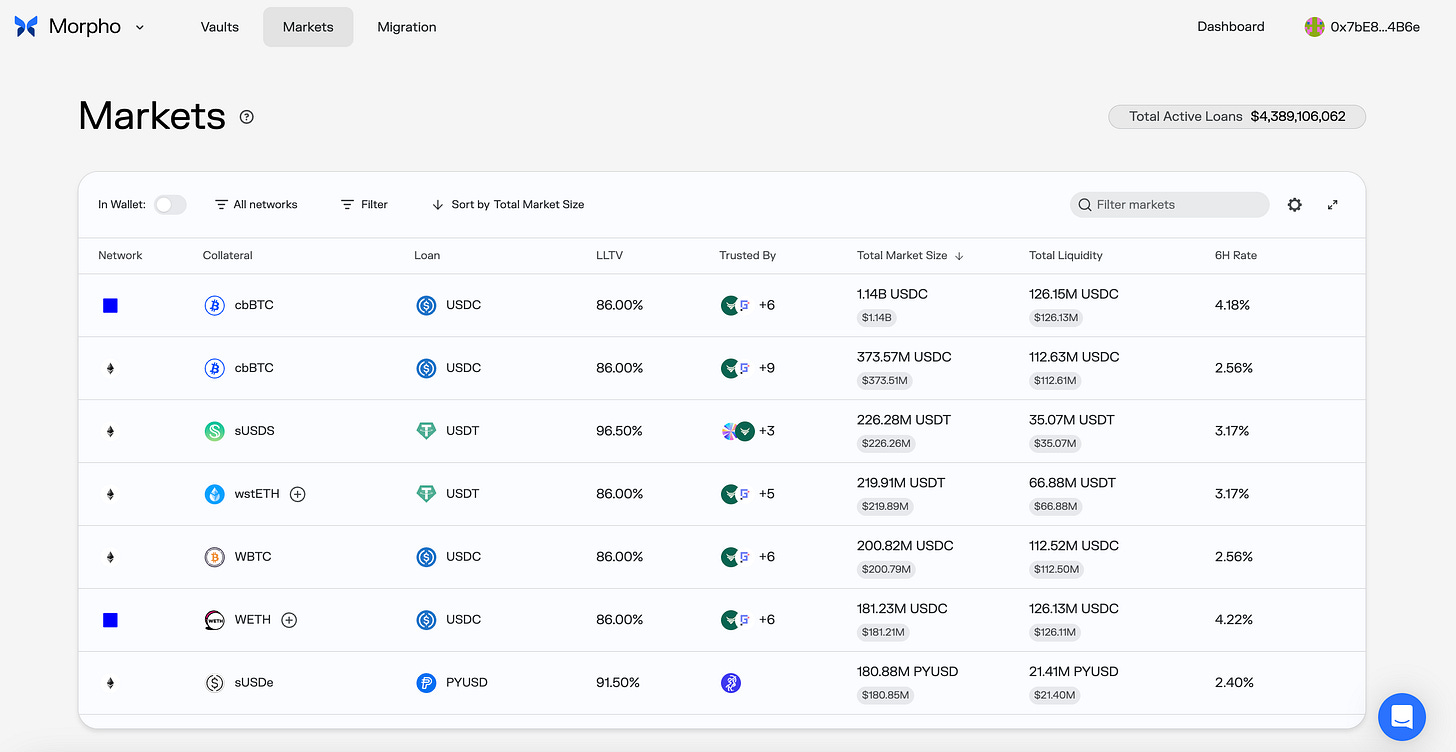Select the Markets tab

(x=308, y=27)
